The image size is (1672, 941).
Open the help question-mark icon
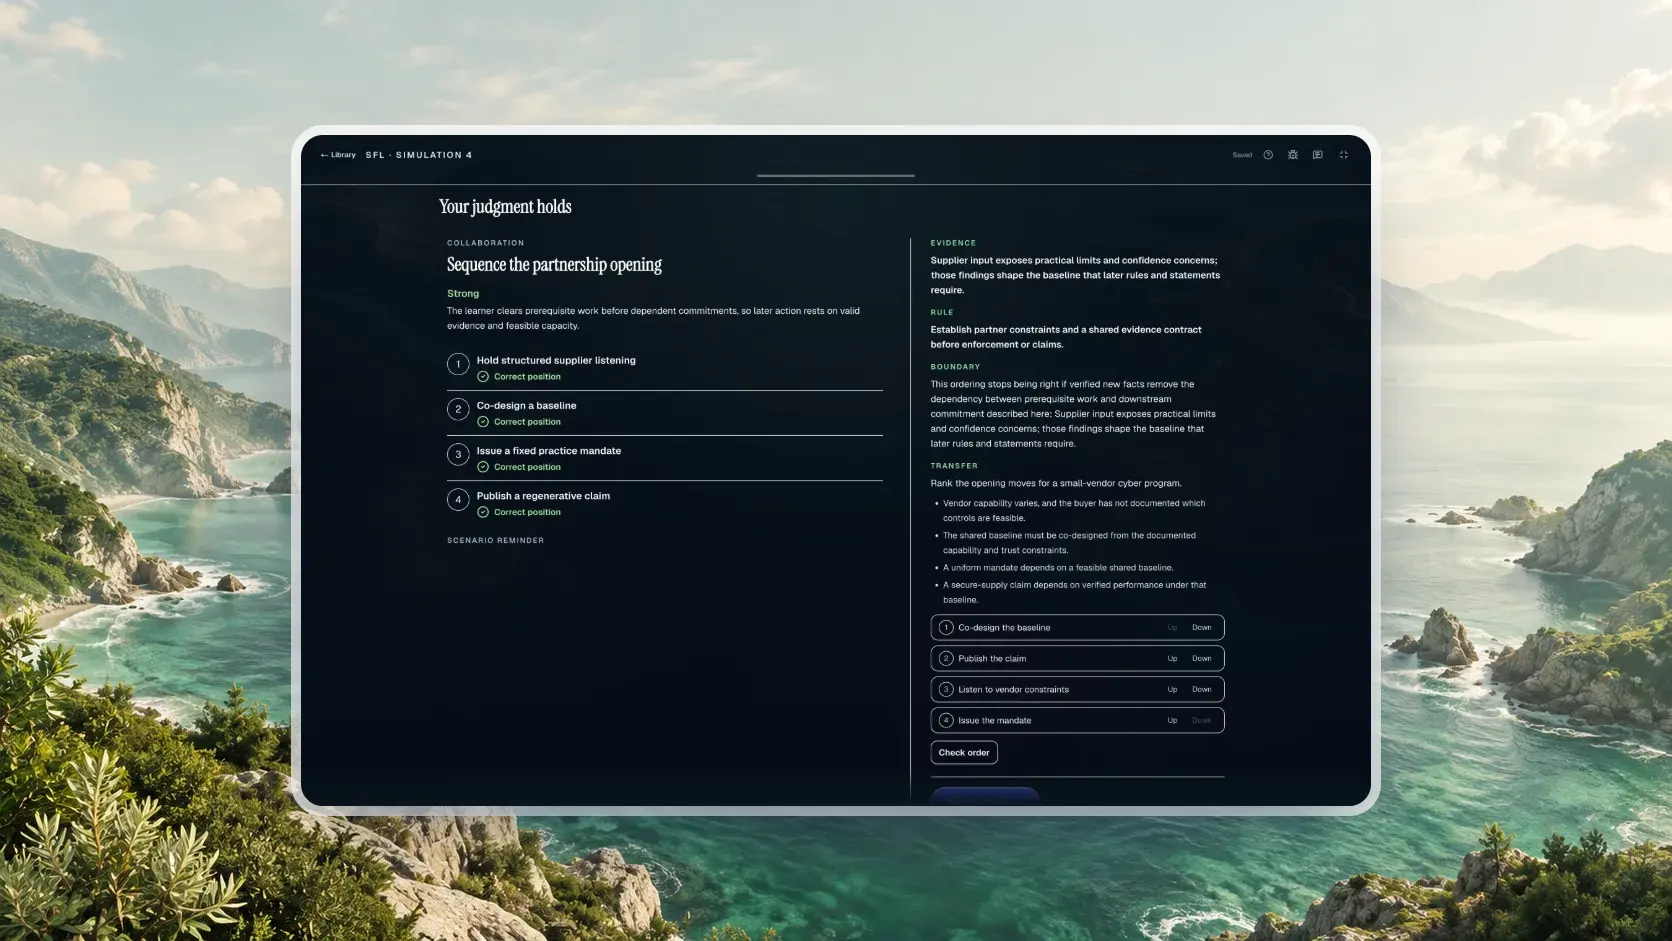click(1268, 155)
